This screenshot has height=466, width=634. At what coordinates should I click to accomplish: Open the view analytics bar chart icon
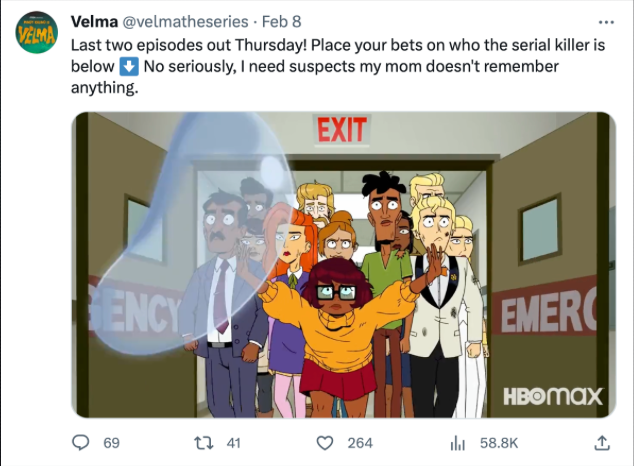(458, 443)
